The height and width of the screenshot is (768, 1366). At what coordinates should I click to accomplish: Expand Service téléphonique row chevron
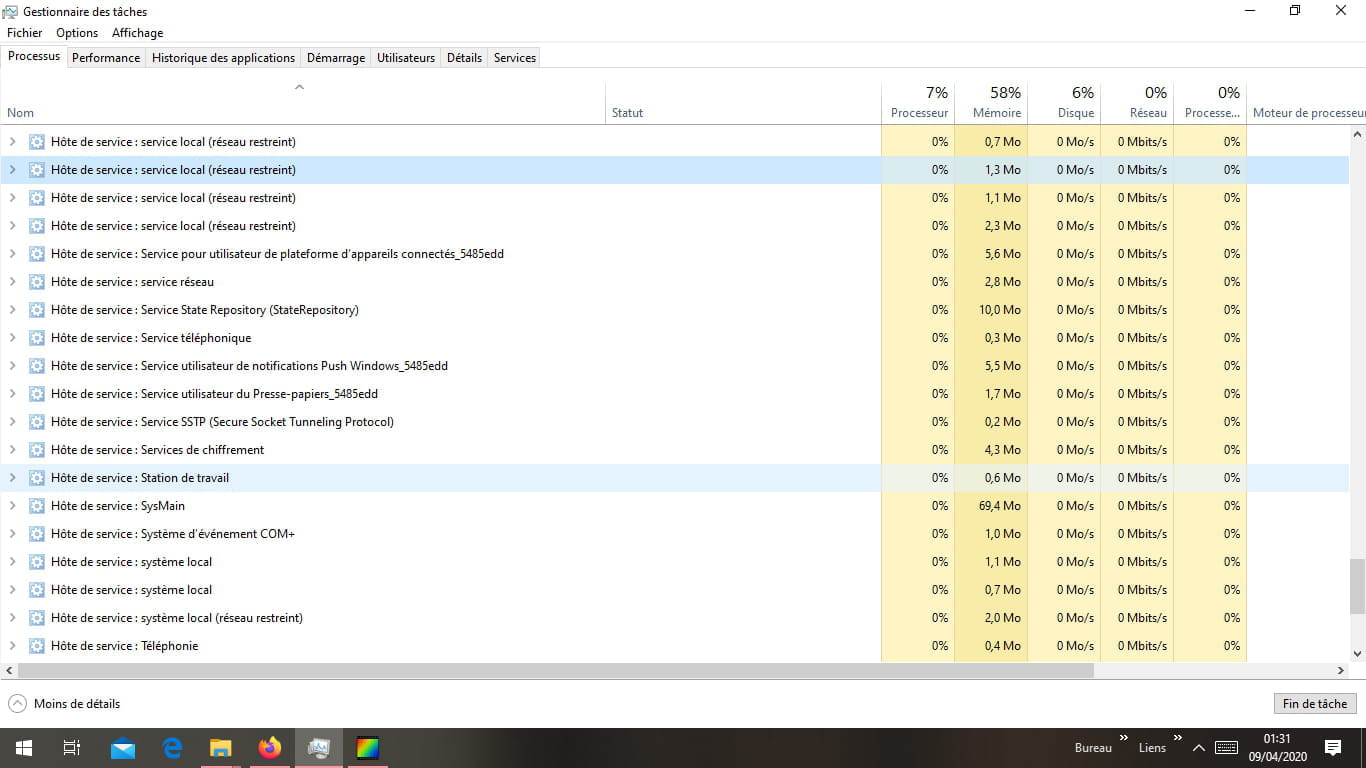point(12,338)
